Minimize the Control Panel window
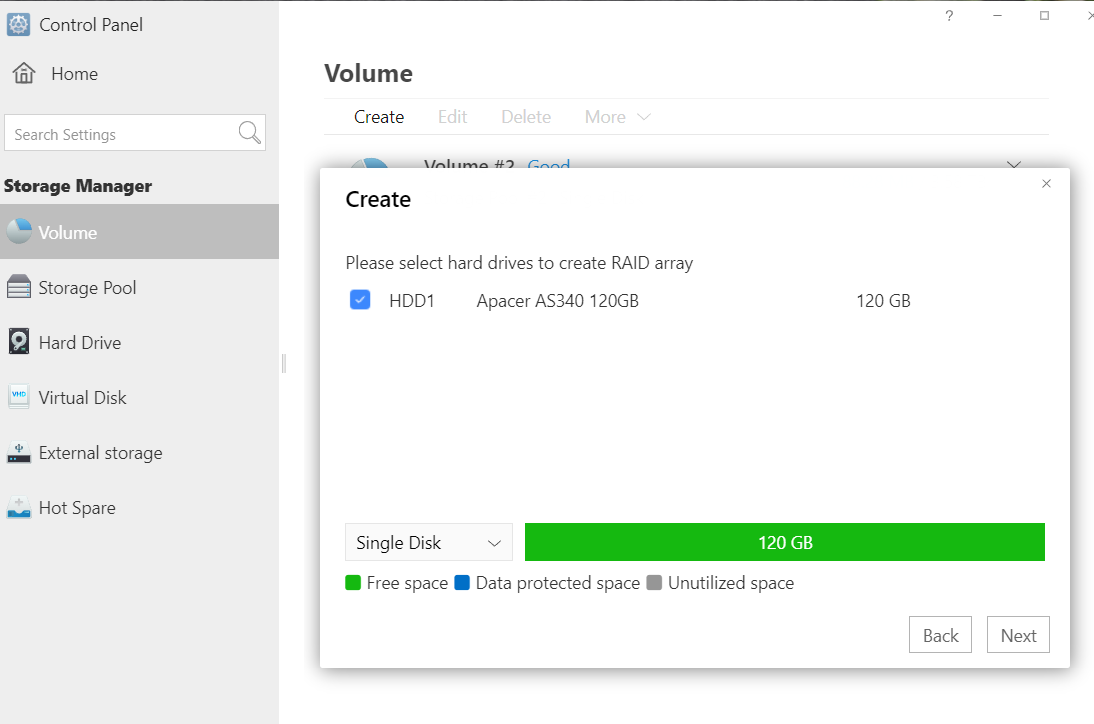 coord(998,15)
